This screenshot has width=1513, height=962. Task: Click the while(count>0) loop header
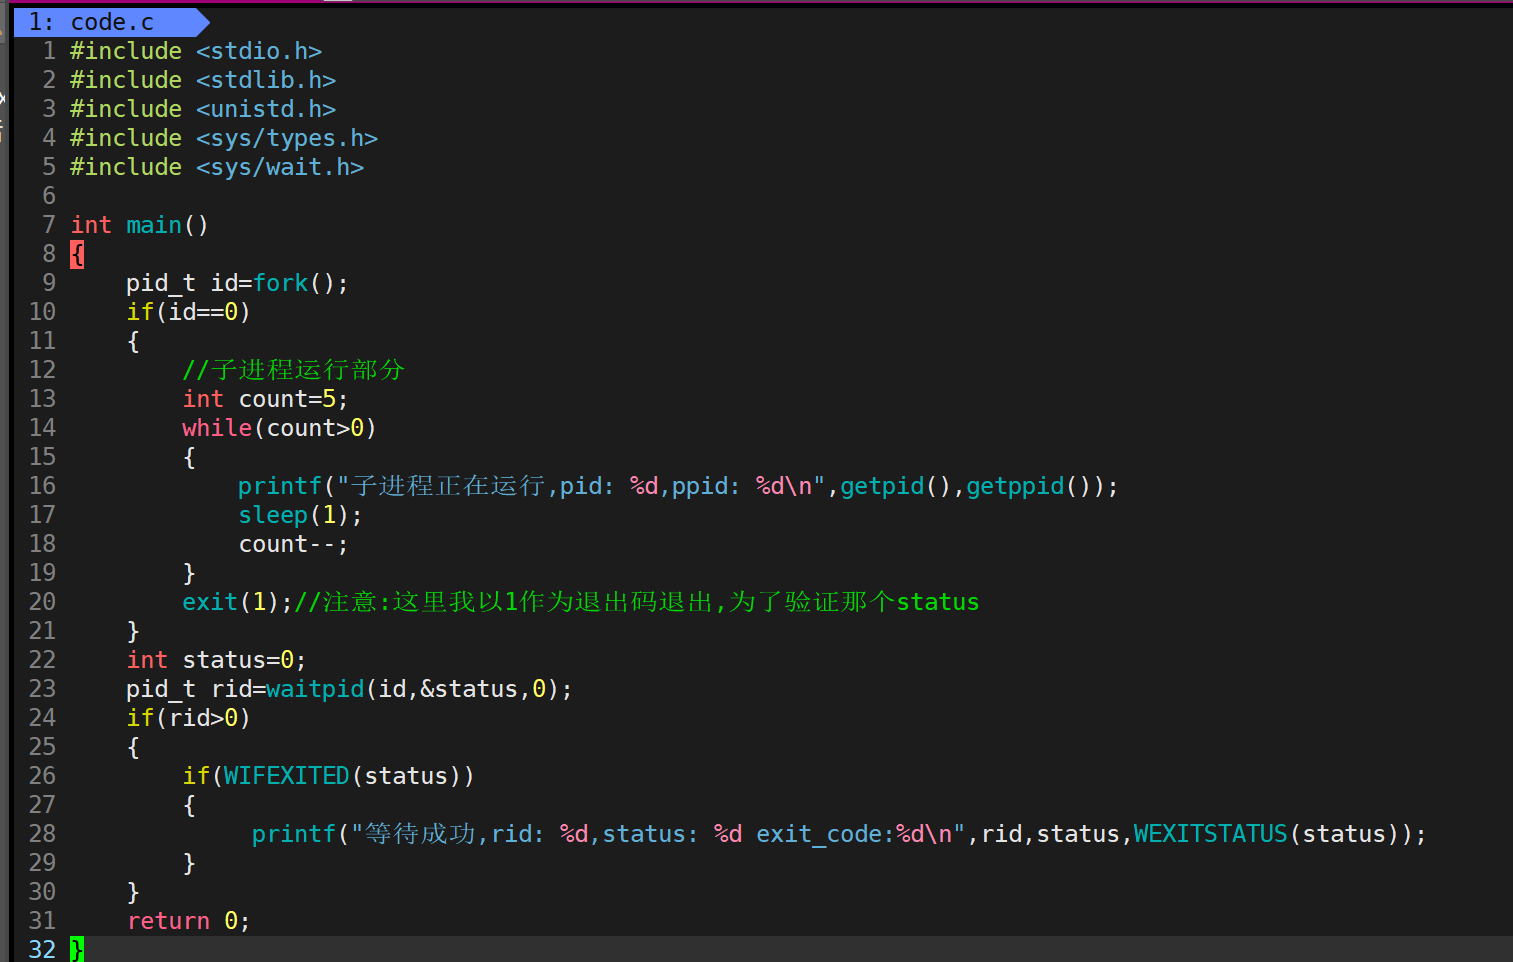point(279,428)
